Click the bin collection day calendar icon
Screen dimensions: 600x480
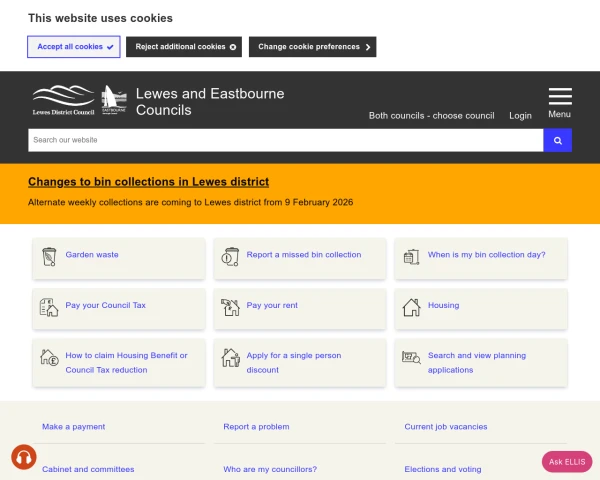[411, 256]
